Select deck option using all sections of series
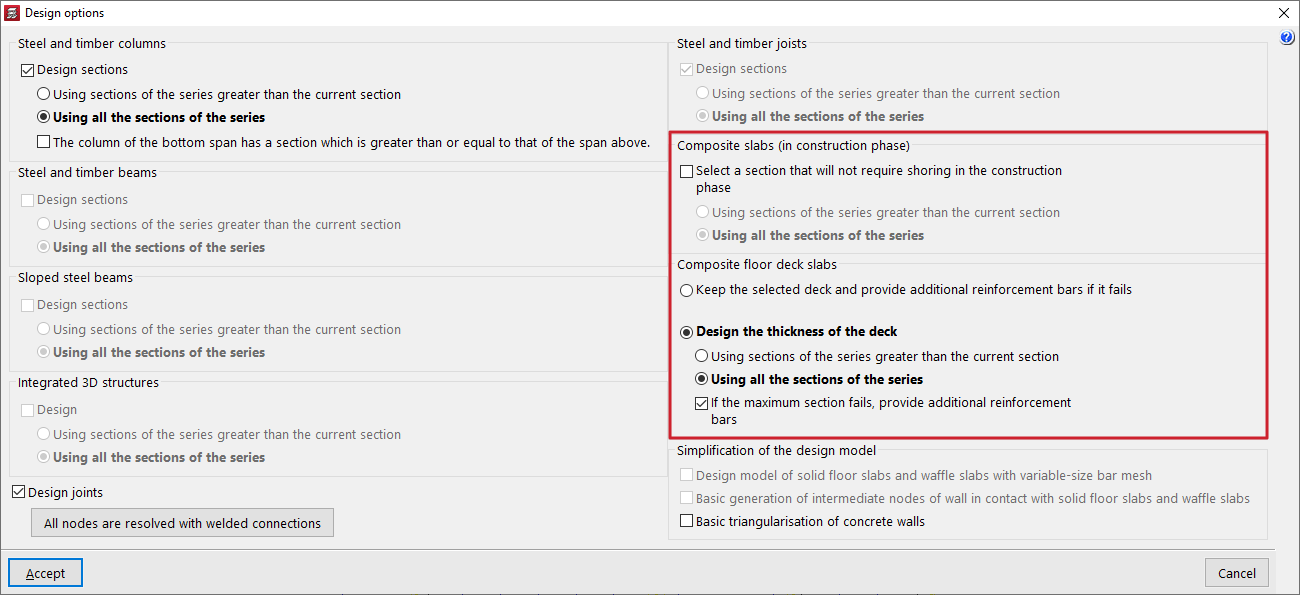 (x=702, y=379)
